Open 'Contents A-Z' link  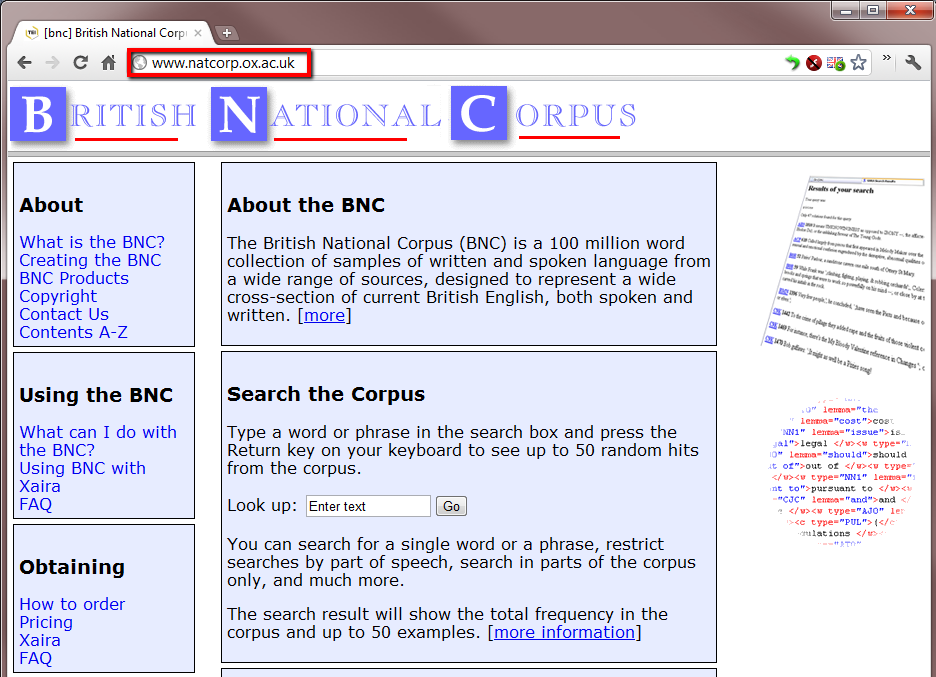pyautogui.click(x=73, y=332)
